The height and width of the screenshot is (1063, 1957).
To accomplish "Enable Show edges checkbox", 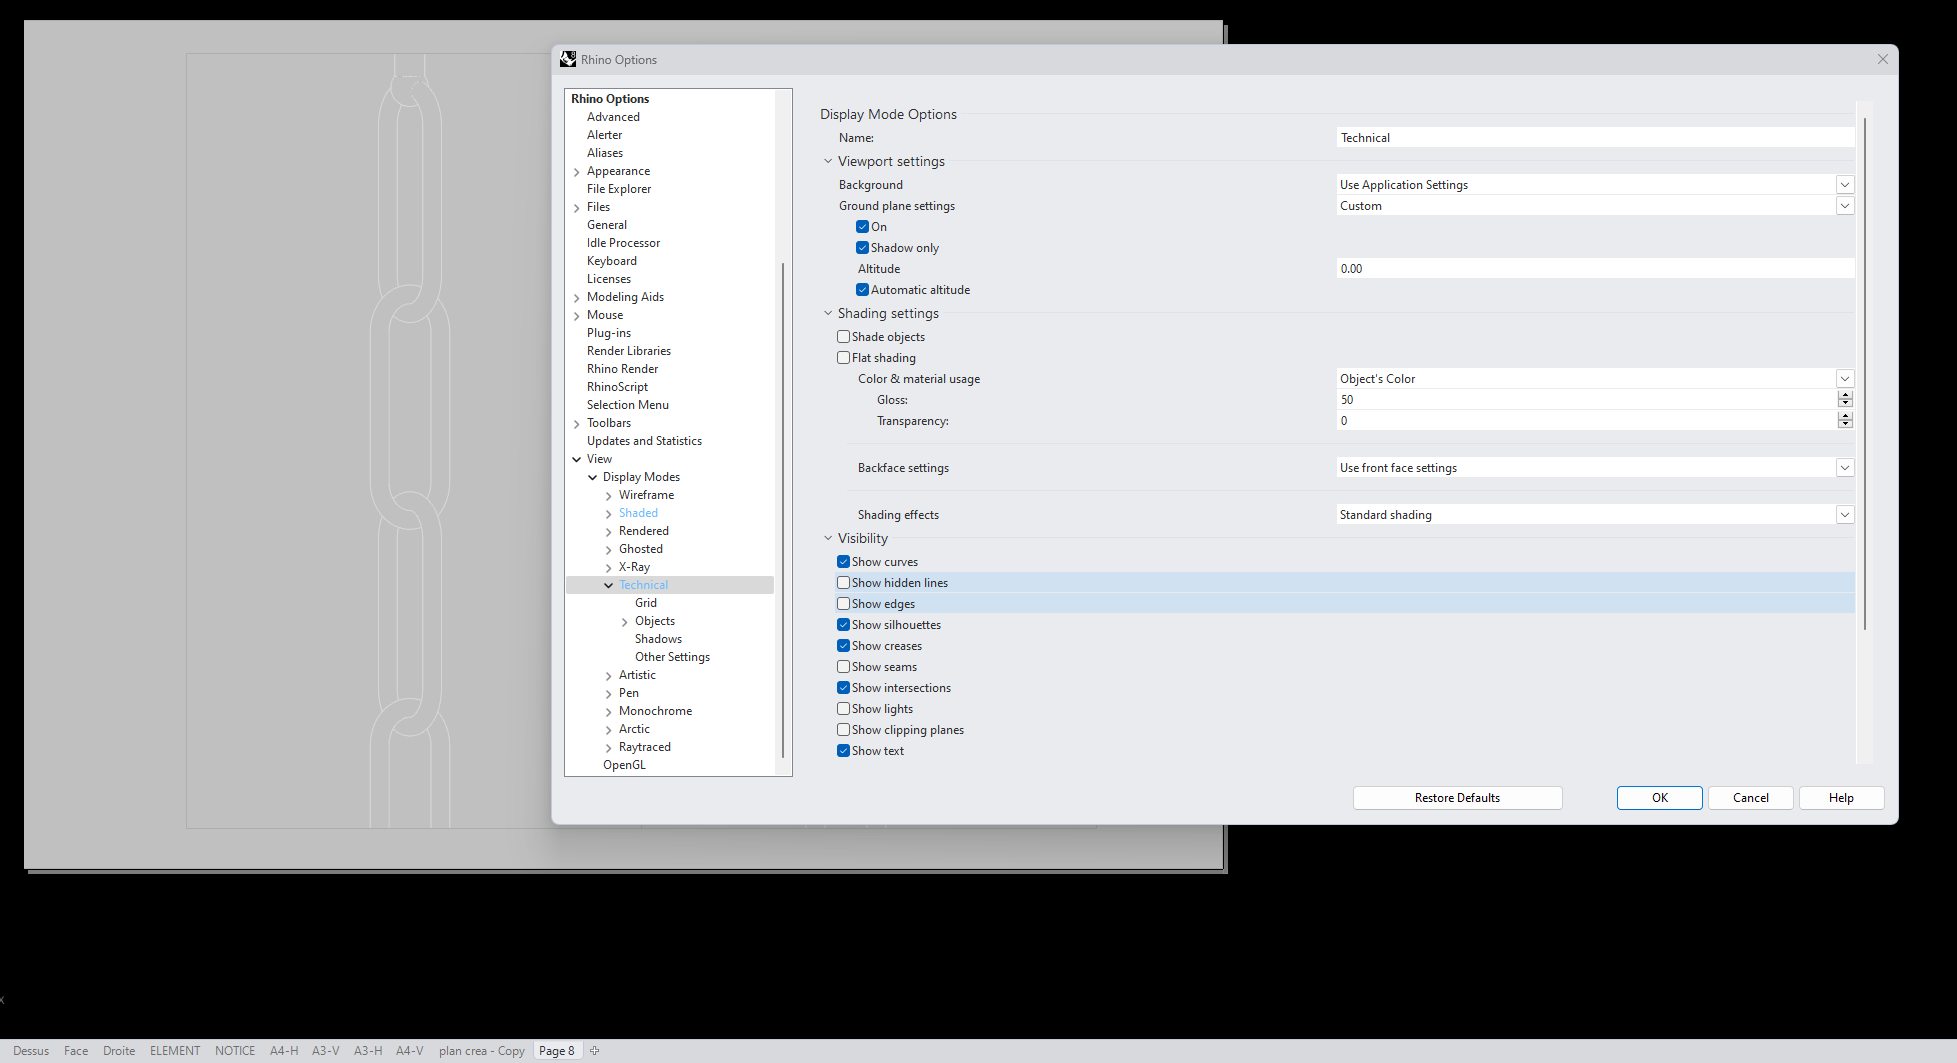I will tap(843, 604).
